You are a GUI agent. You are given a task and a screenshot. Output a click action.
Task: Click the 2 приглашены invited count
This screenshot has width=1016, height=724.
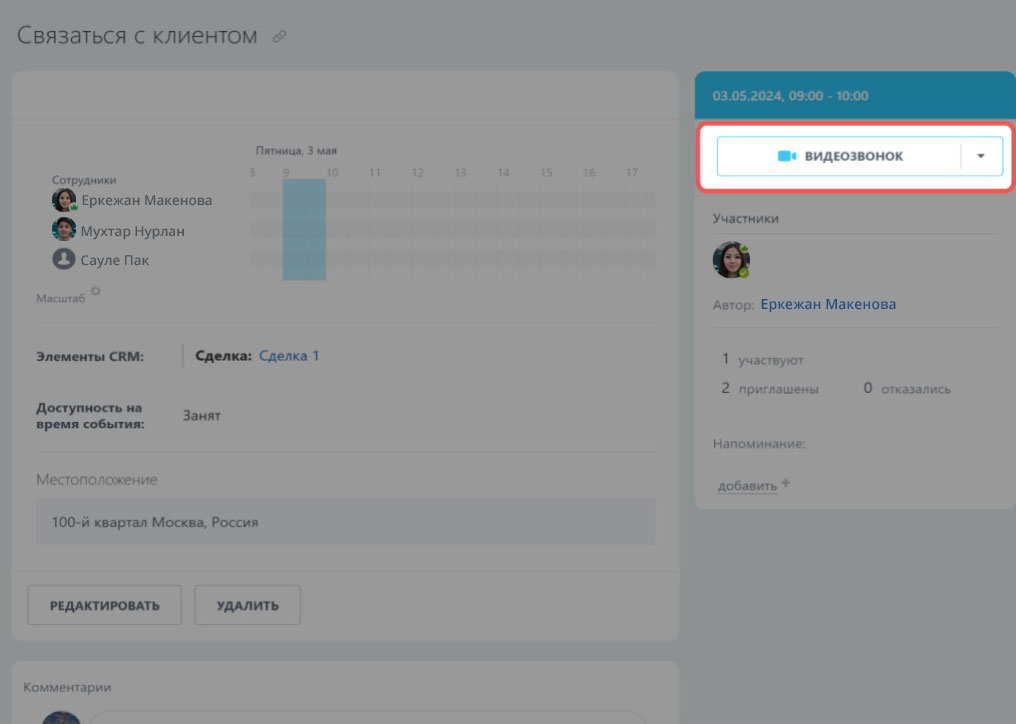tap(770, 389)
